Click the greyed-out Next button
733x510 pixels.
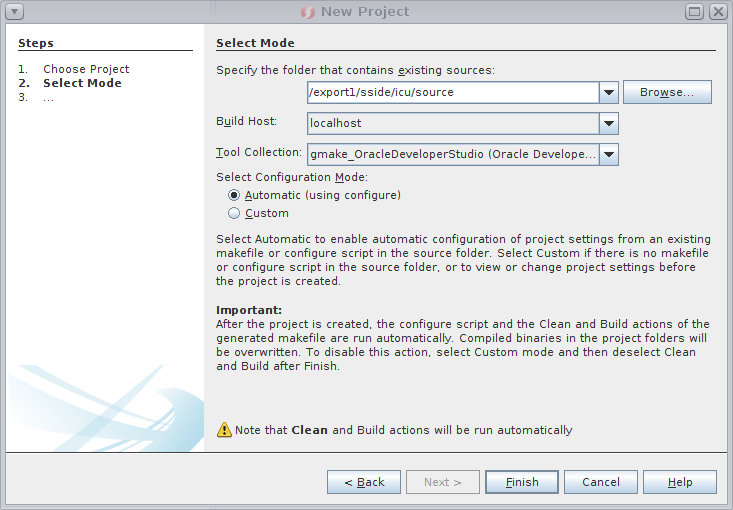pyautogui.click(x=443, y=482)
